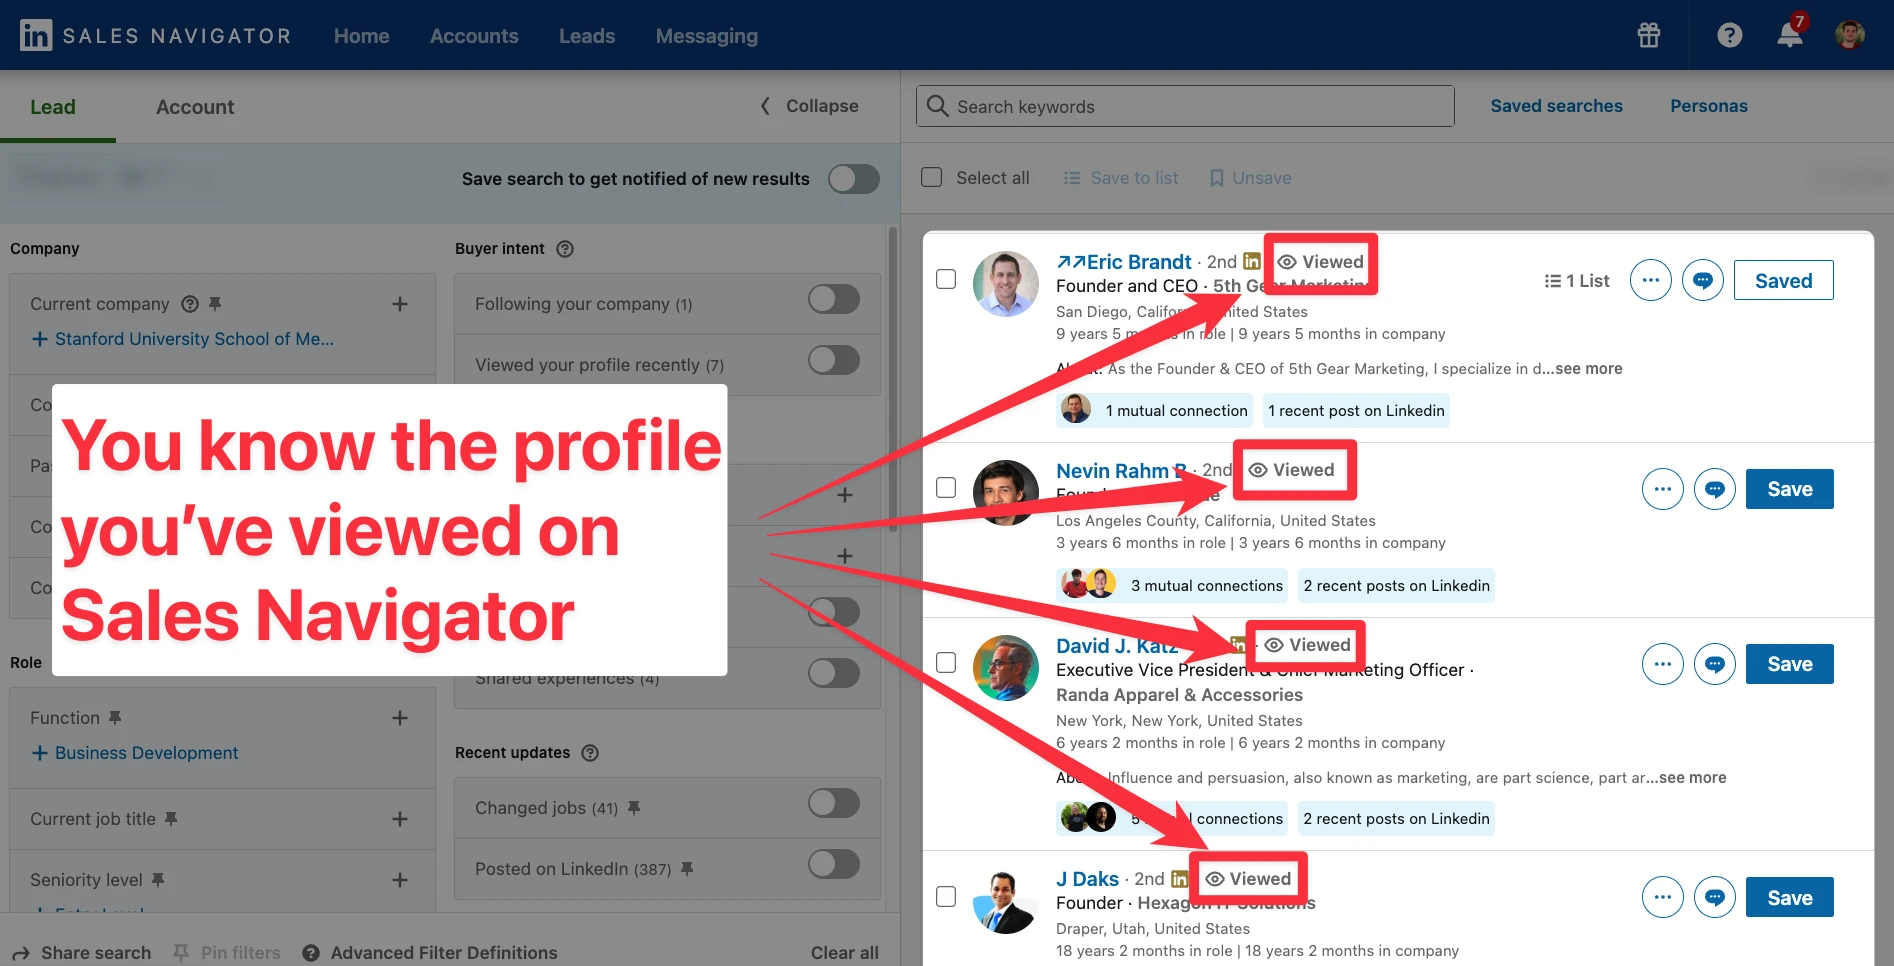The height and width of the screenshot is (966, 1894).
Task: Pin the Function filter
Action: pos(115,718)
